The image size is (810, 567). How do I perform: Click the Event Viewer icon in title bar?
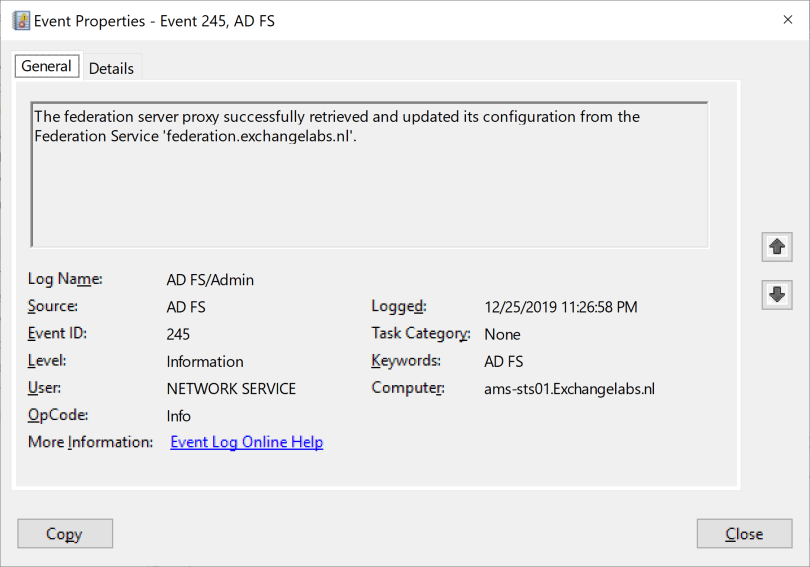click(21, 20)
